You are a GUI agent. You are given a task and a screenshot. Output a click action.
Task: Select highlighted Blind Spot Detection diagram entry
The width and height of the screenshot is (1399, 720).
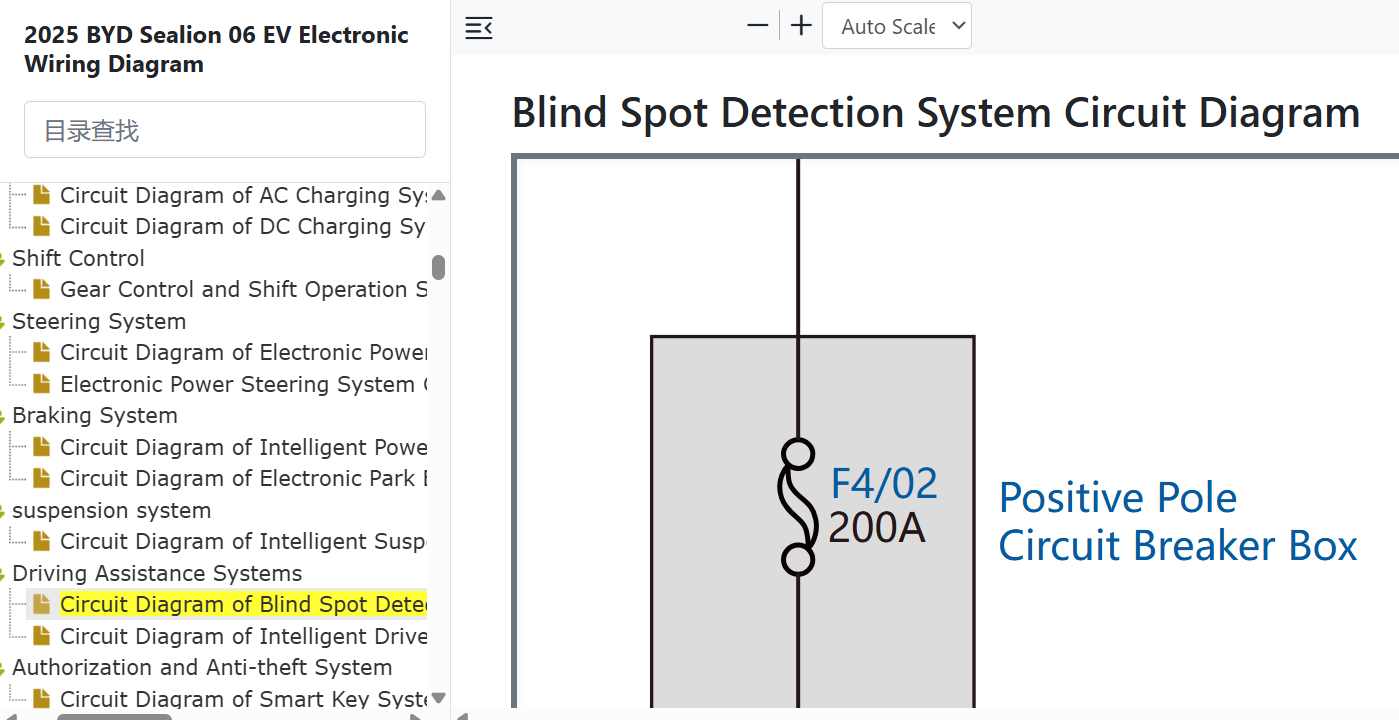tap(243, 604)
